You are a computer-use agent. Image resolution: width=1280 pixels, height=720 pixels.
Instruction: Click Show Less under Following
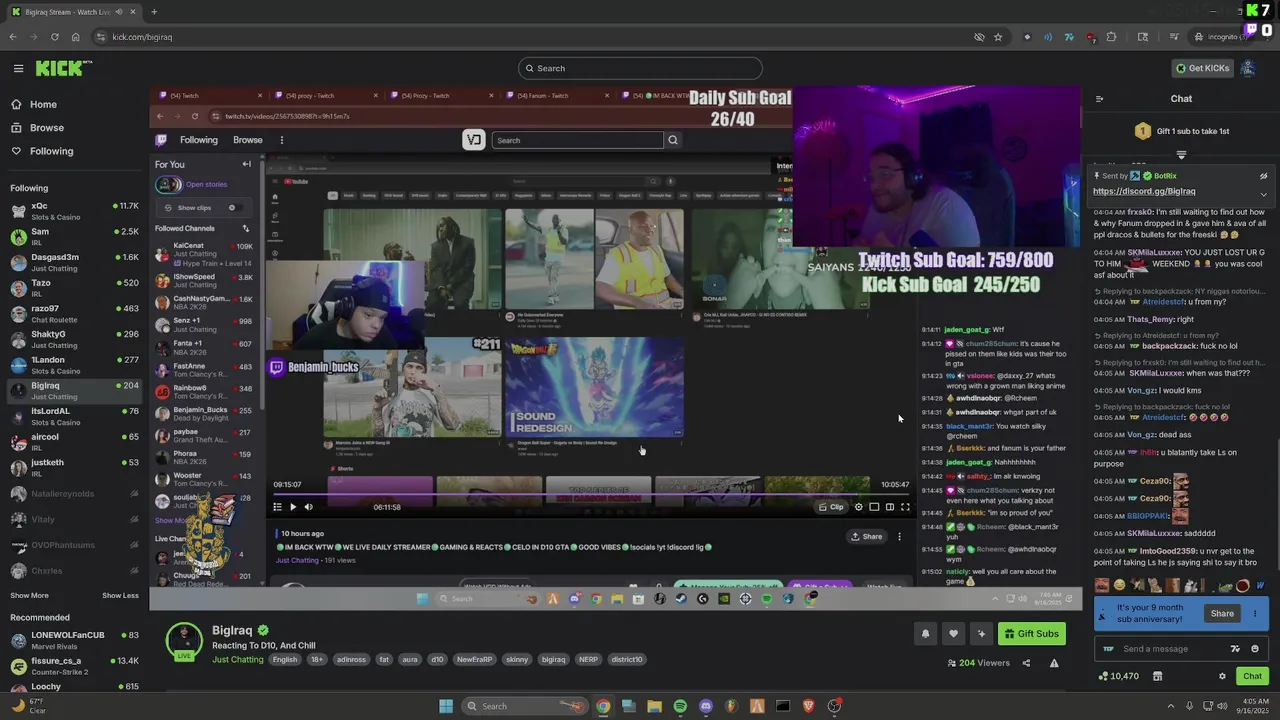click(x=120, y=595)
